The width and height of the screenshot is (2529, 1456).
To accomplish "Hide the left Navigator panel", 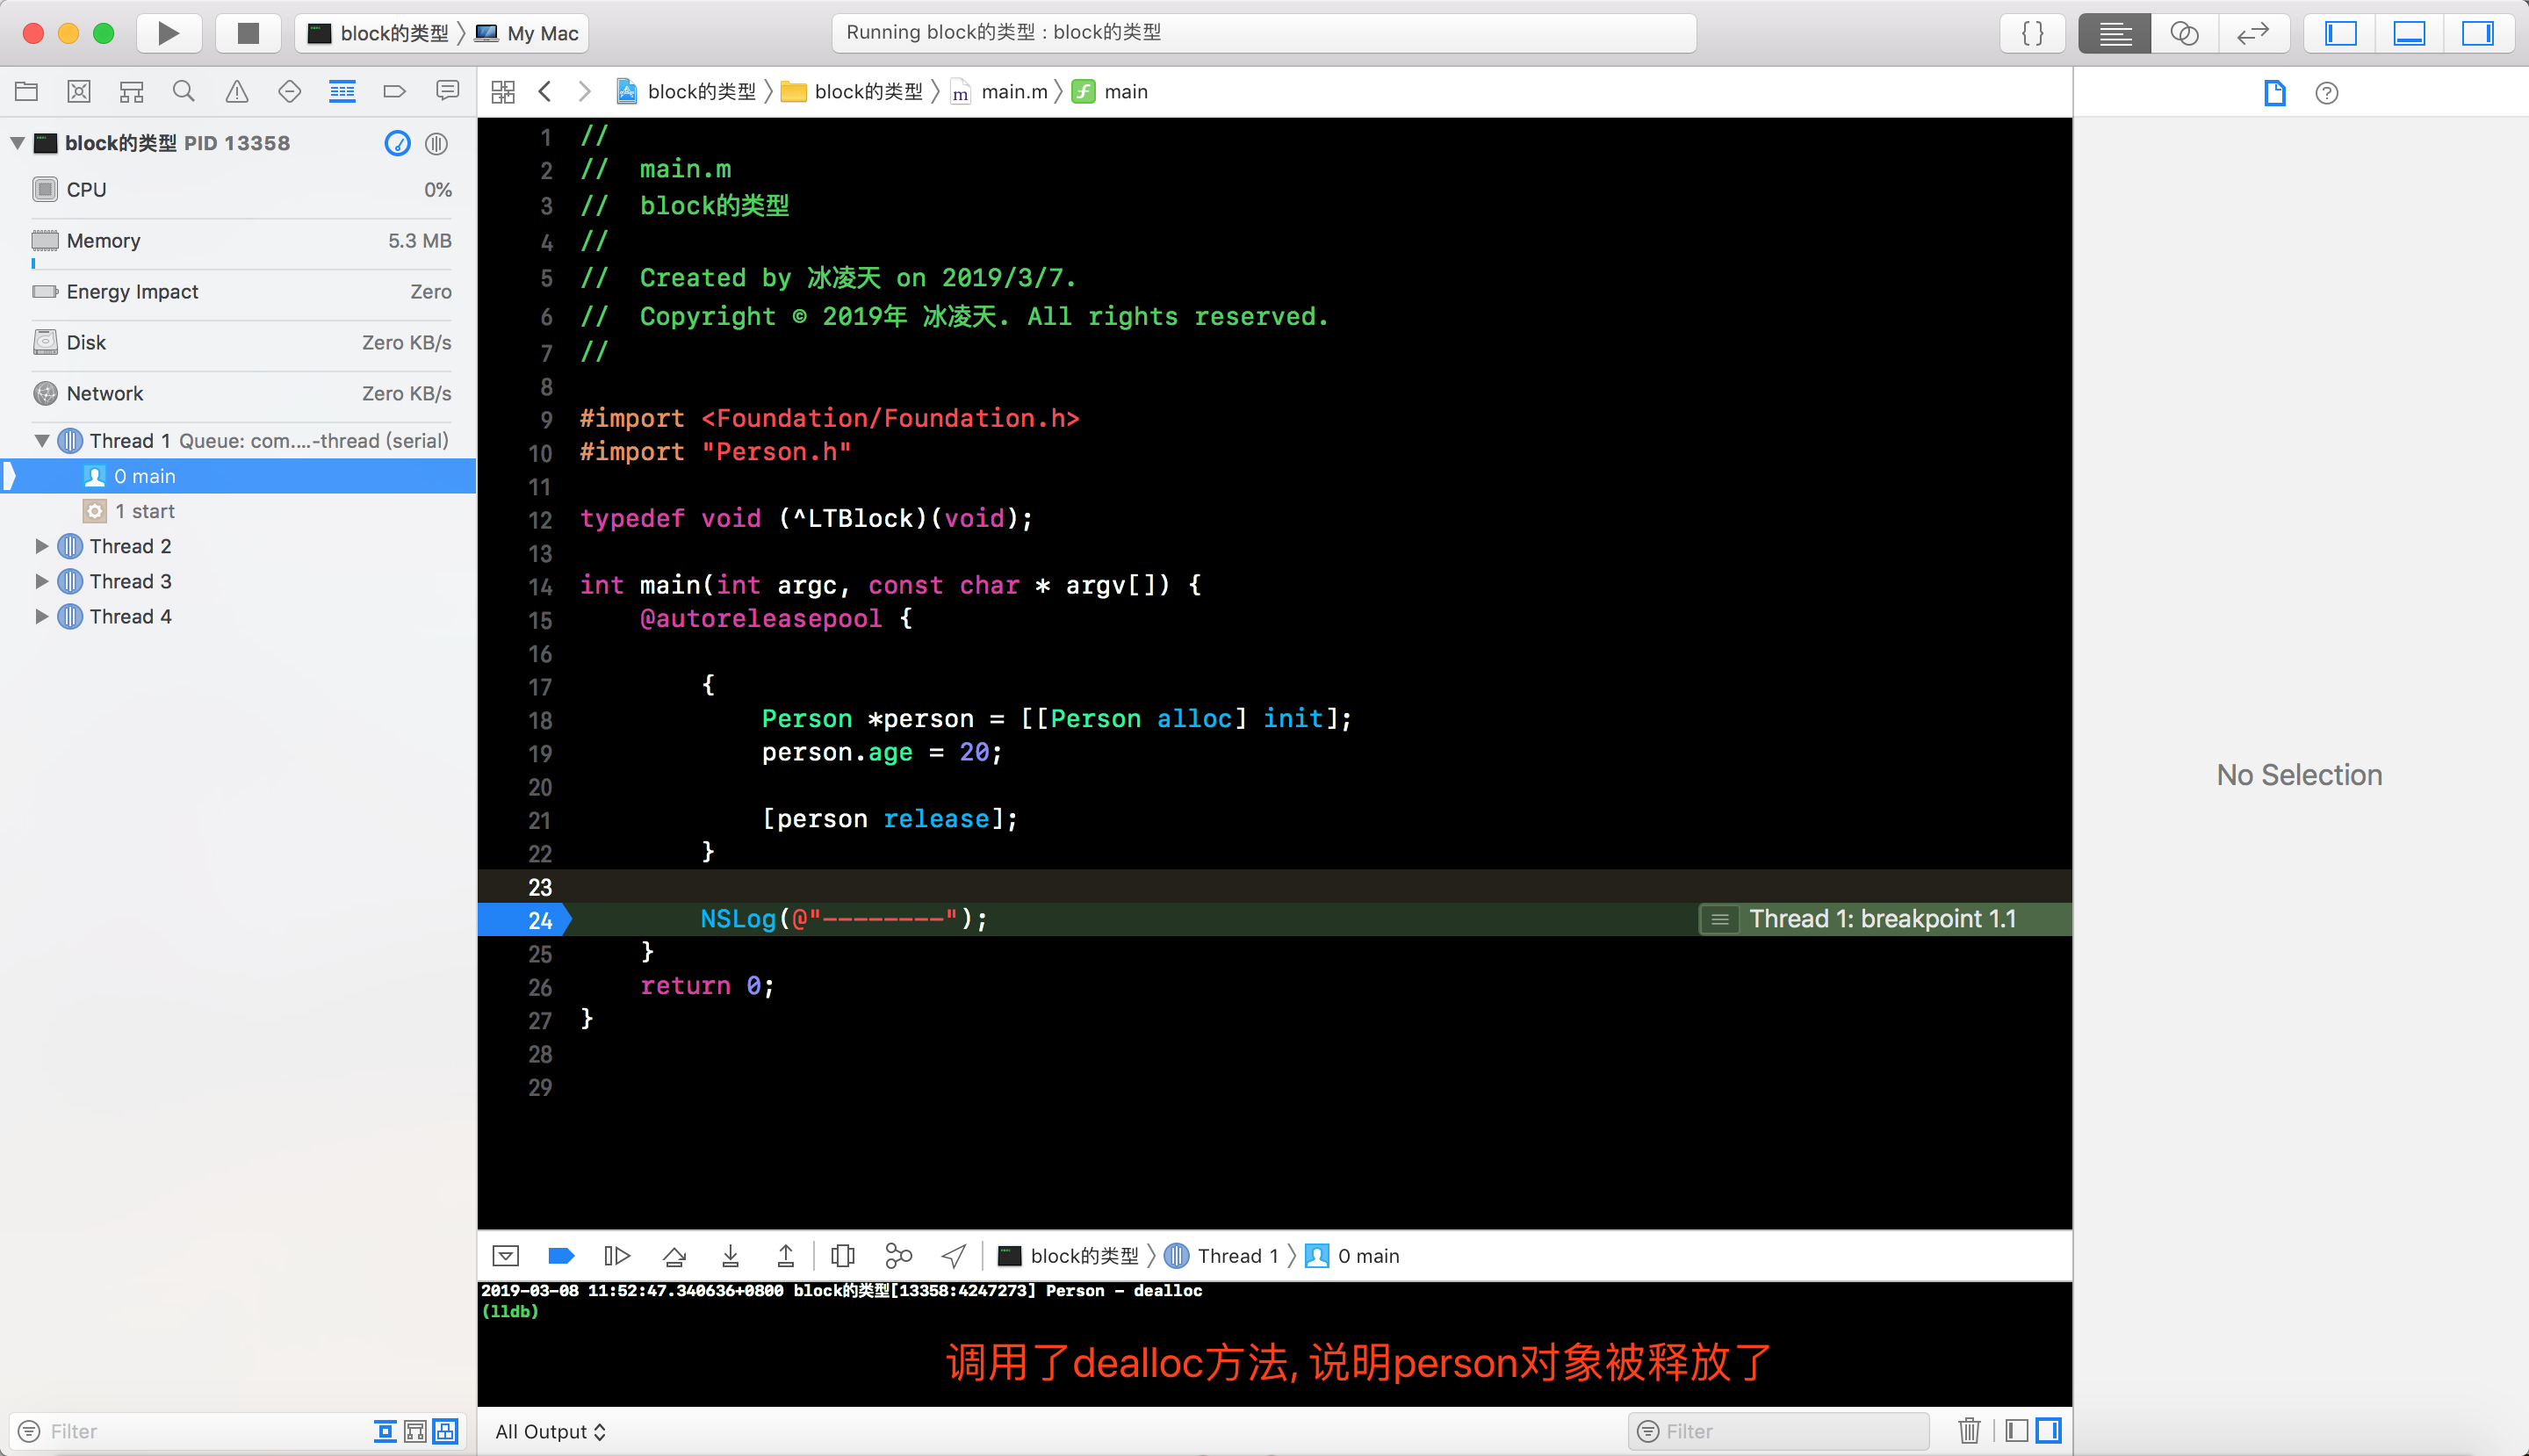I will pos(2340,33).
